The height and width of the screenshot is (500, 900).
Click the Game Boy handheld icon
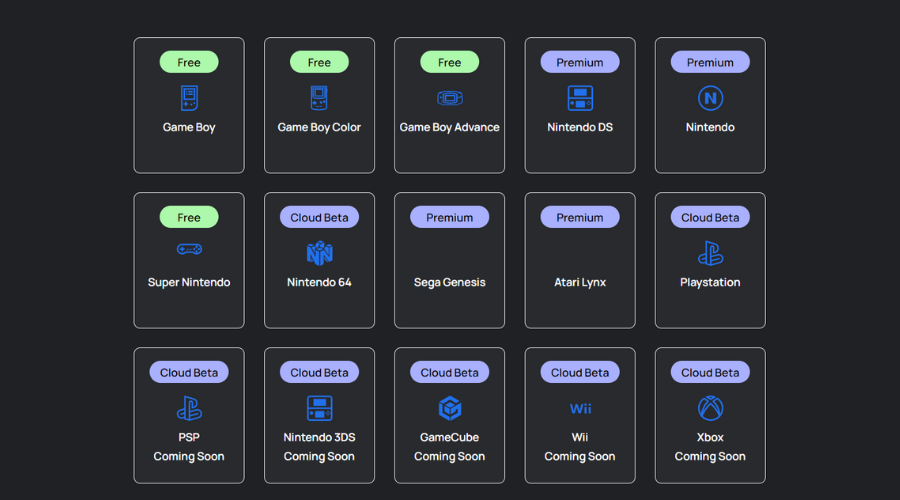(x=189, y=98)
